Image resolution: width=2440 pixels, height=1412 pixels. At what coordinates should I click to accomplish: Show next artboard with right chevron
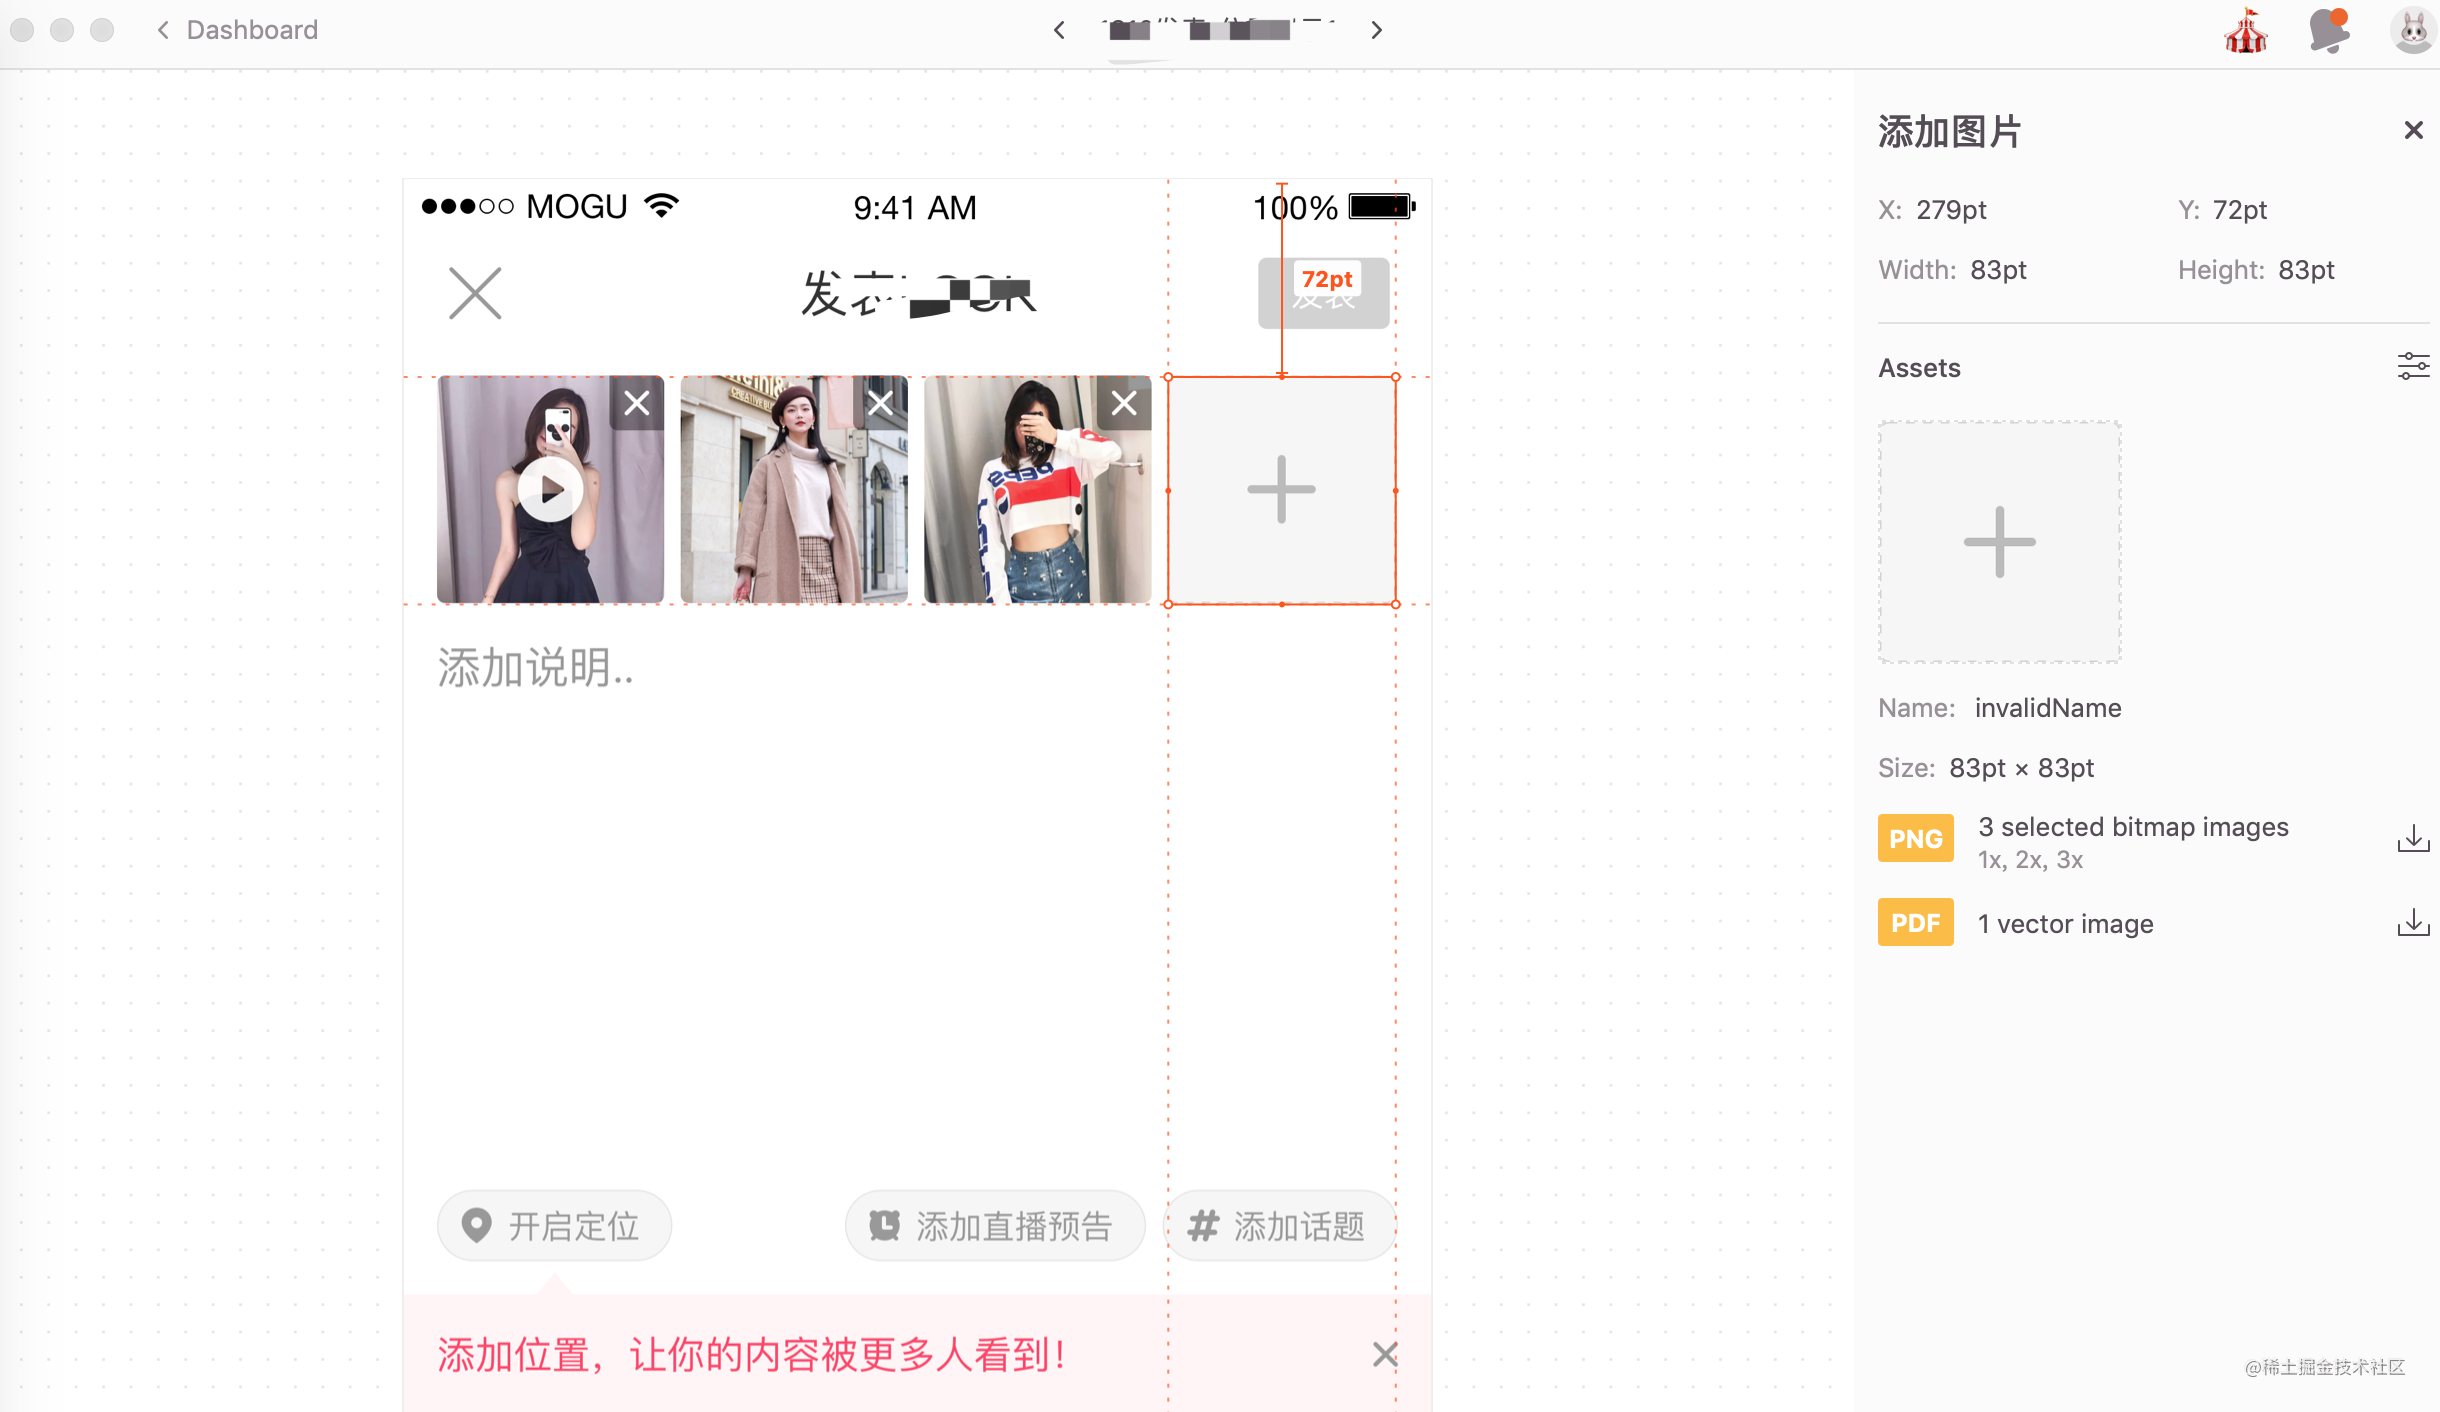coord(1377,30)
